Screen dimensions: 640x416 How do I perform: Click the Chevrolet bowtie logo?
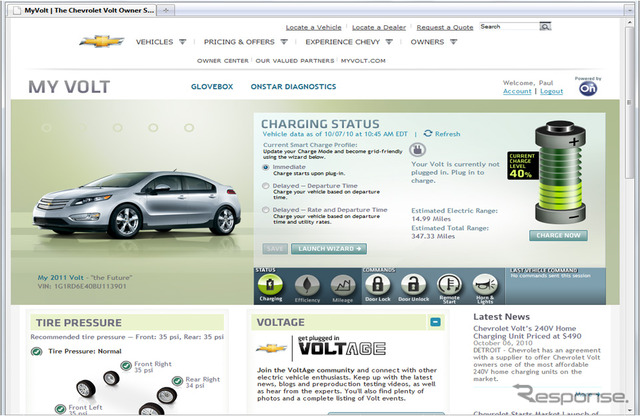(102, 41)
